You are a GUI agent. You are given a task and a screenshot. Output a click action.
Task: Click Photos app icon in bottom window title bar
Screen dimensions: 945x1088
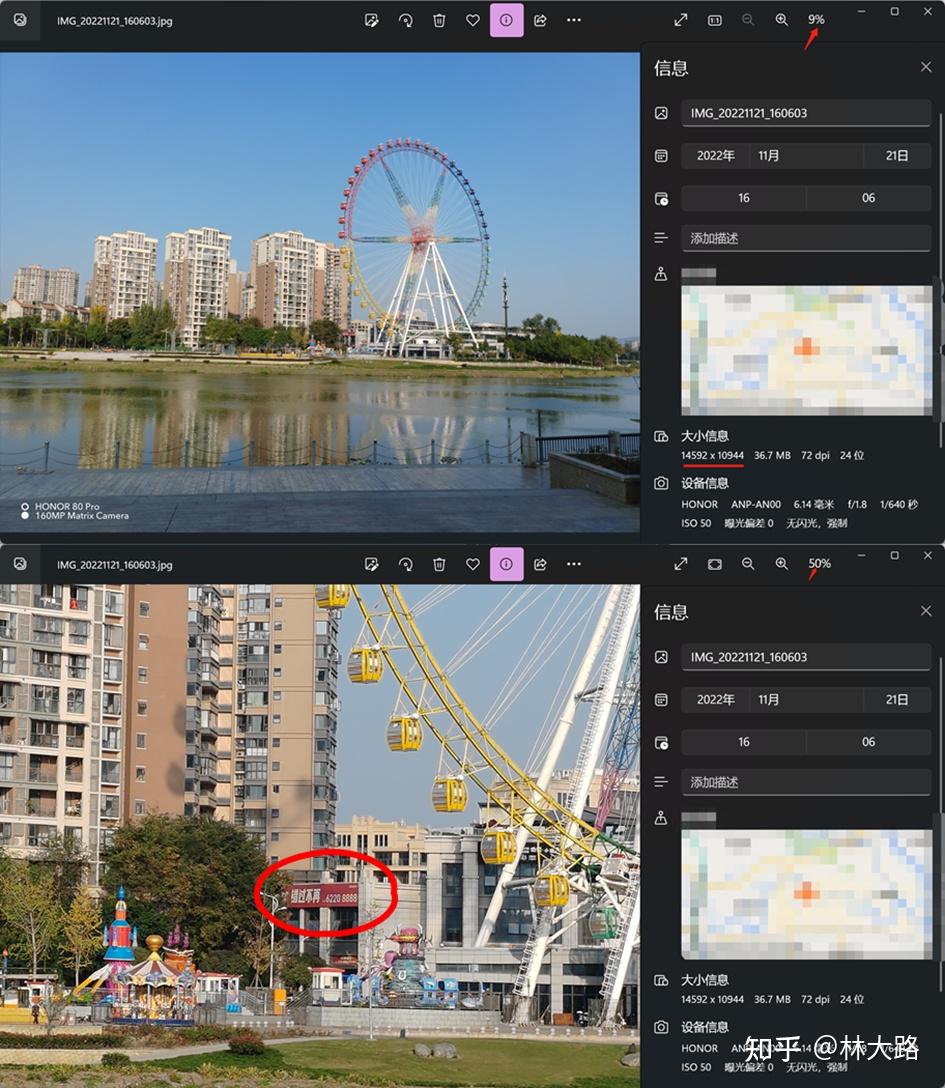pyautogui.click(x=20, y=564)
